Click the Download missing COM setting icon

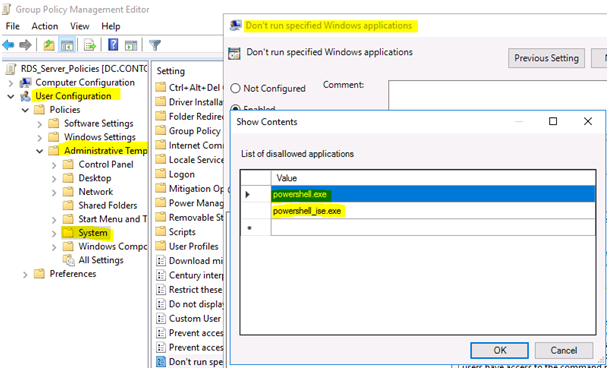[x=160, y=261]
